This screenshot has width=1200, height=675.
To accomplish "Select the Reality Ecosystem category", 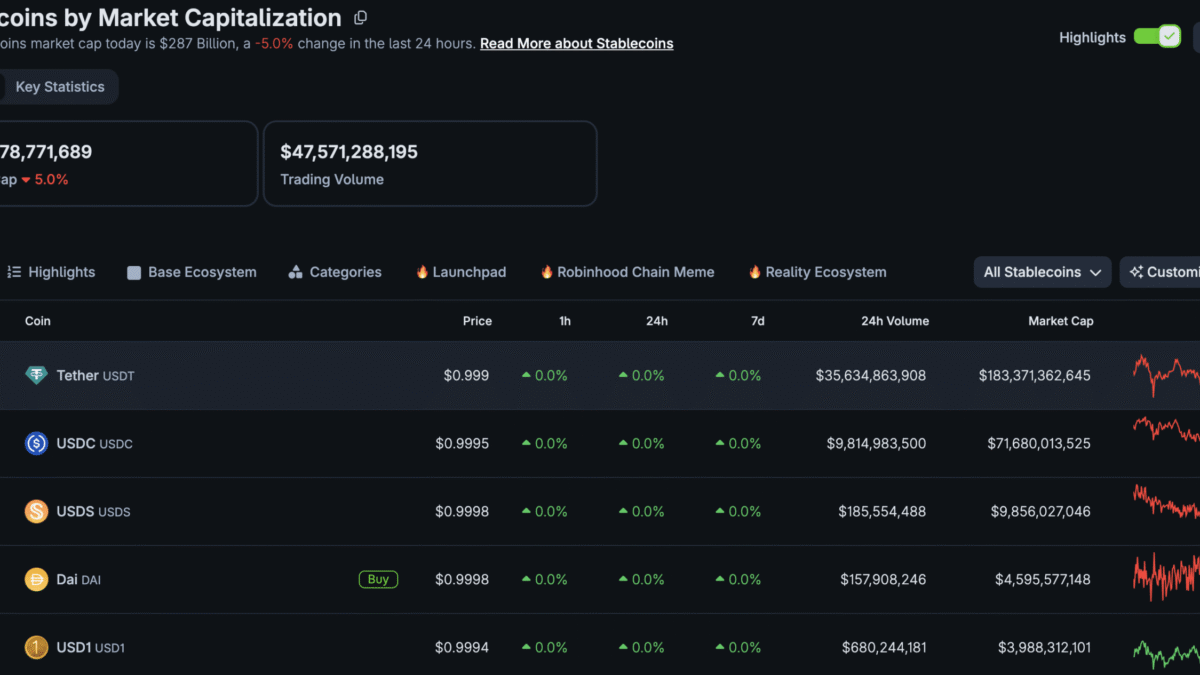I will [817, 272].
